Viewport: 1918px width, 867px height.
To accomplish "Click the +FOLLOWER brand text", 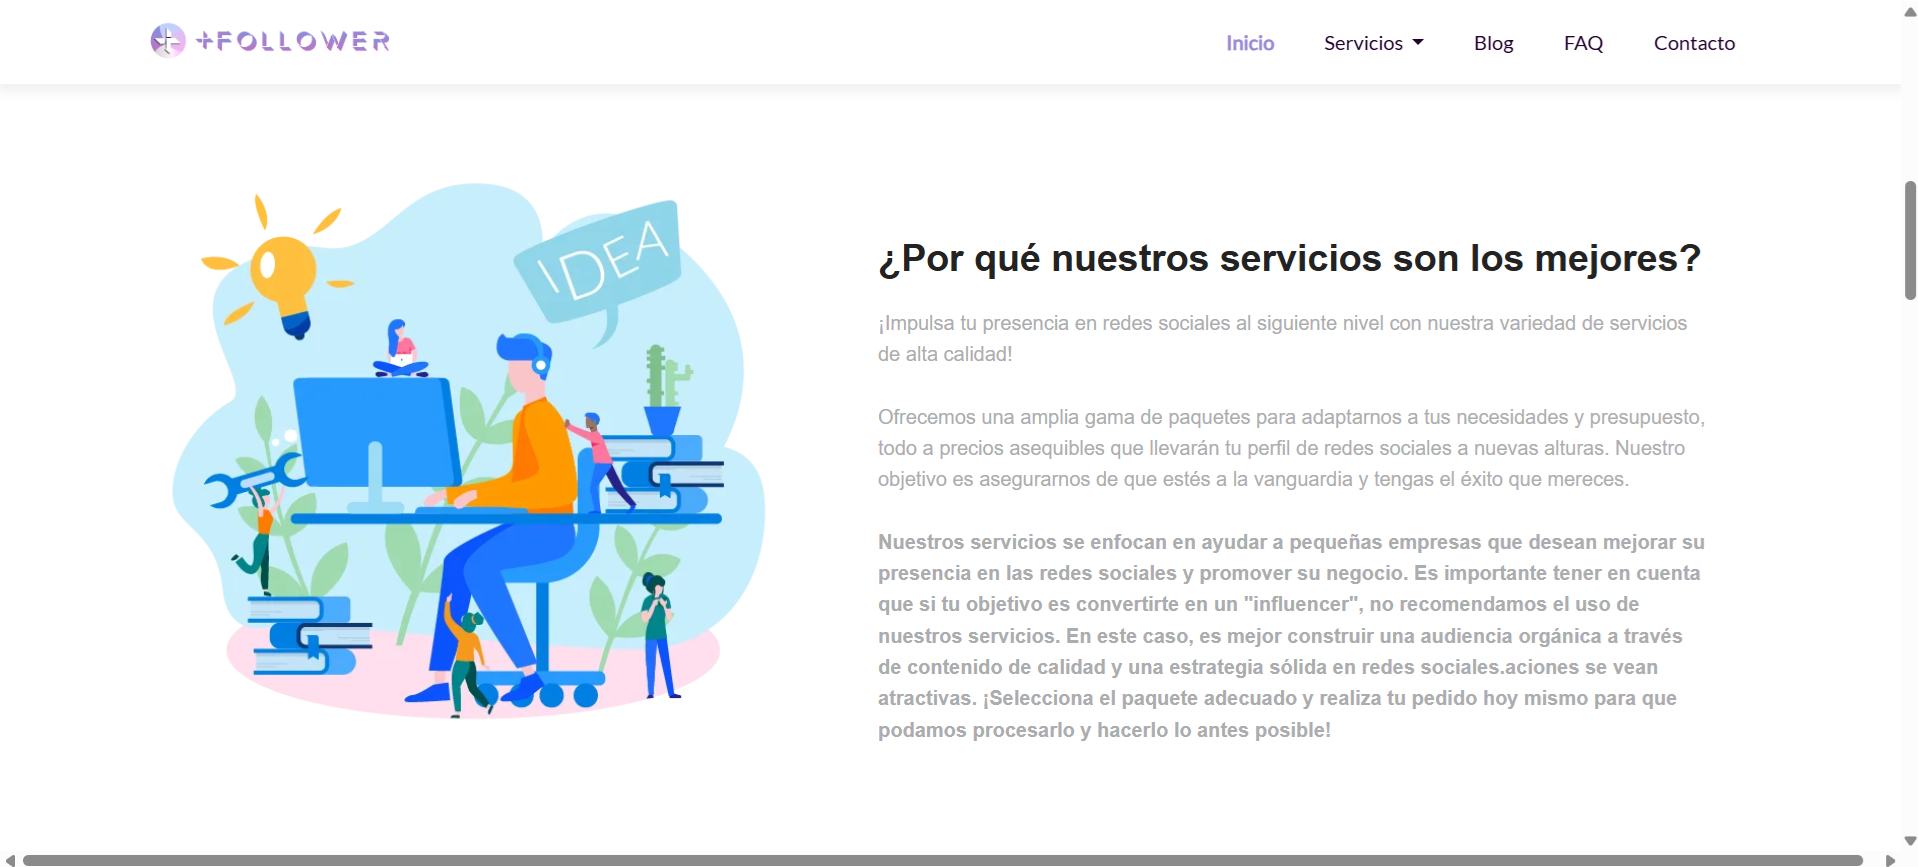I will point(293,41).
